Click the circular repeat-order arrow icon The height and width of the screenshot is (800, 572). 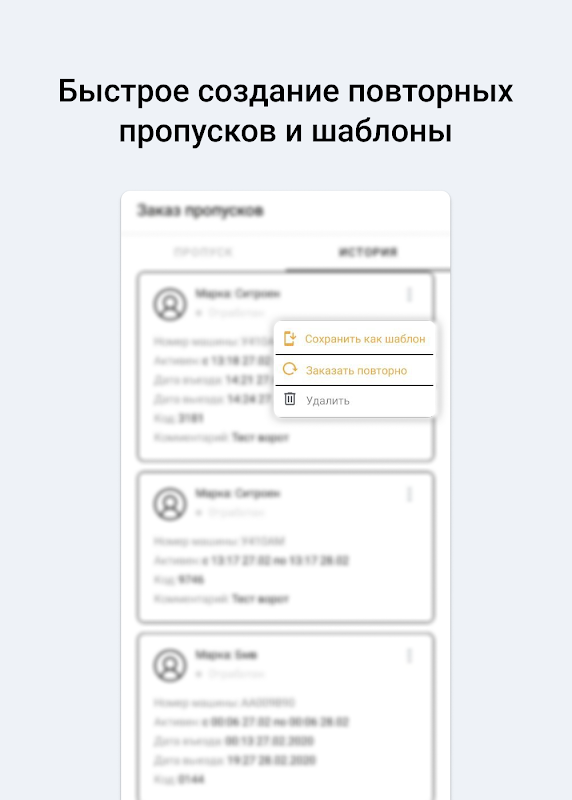point(290,369)
